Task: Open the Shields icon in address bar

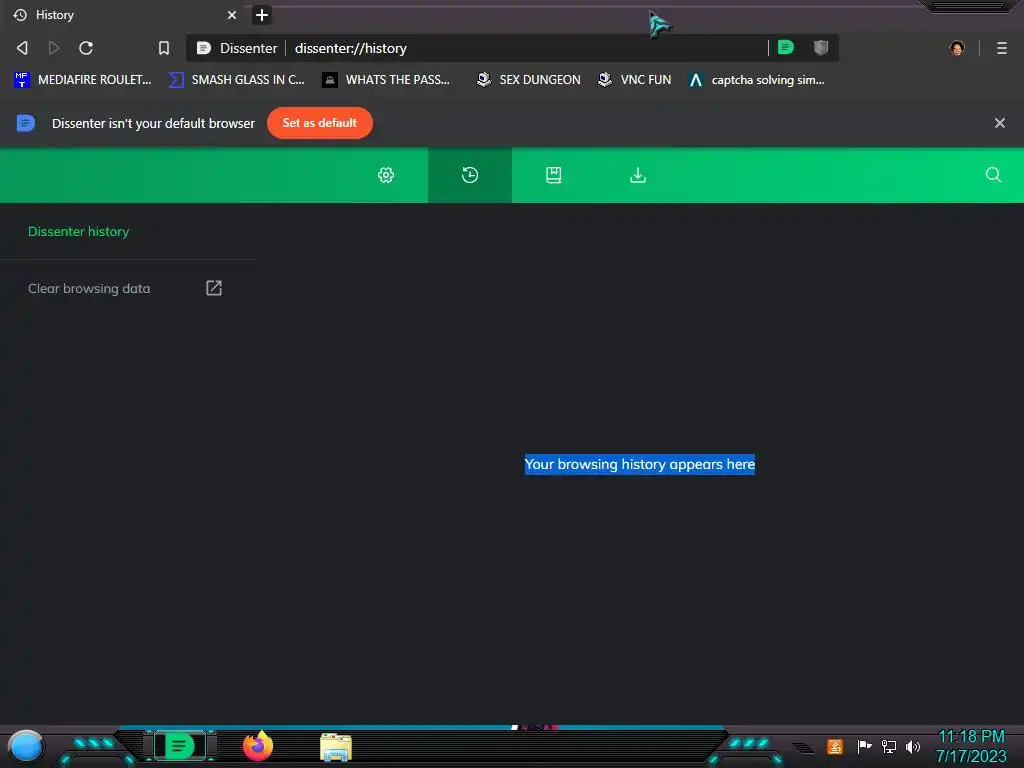Action: 821,47
